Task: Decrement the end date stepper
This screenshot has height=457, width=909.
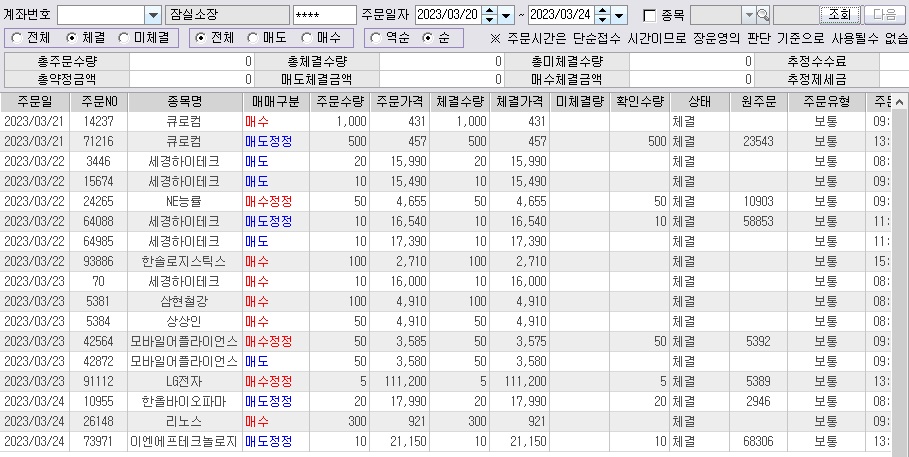Action: 602,20
